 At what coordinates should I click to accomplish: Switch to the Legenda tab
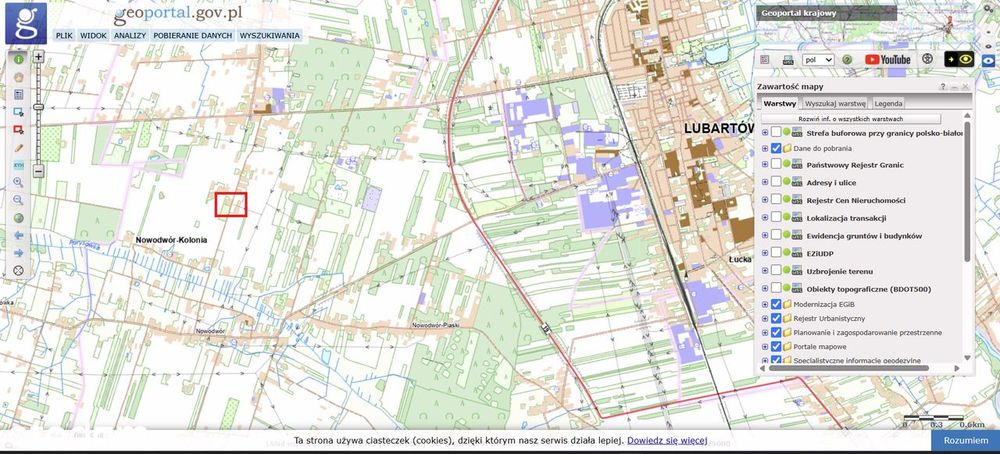click(888, 103)
